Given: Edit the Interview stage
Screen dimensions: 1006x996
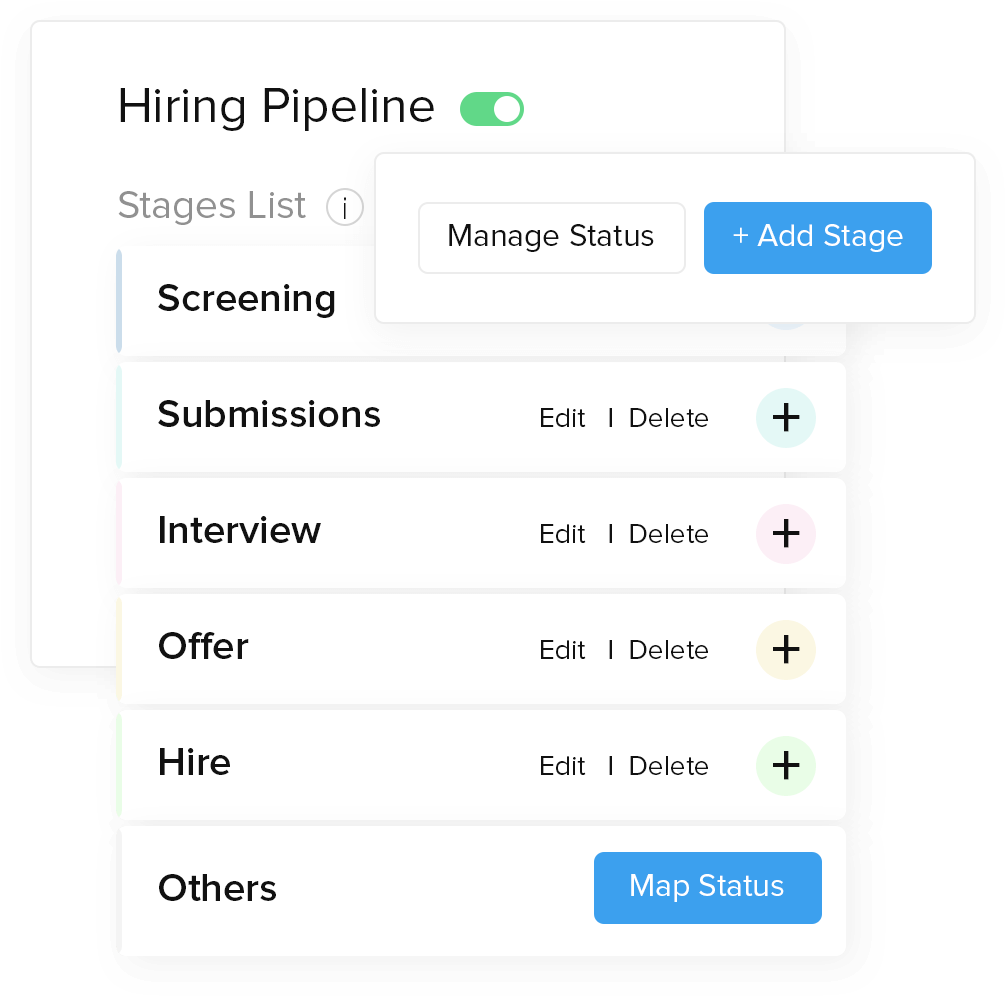Looking at the screenshot, I should coord(562,535).
